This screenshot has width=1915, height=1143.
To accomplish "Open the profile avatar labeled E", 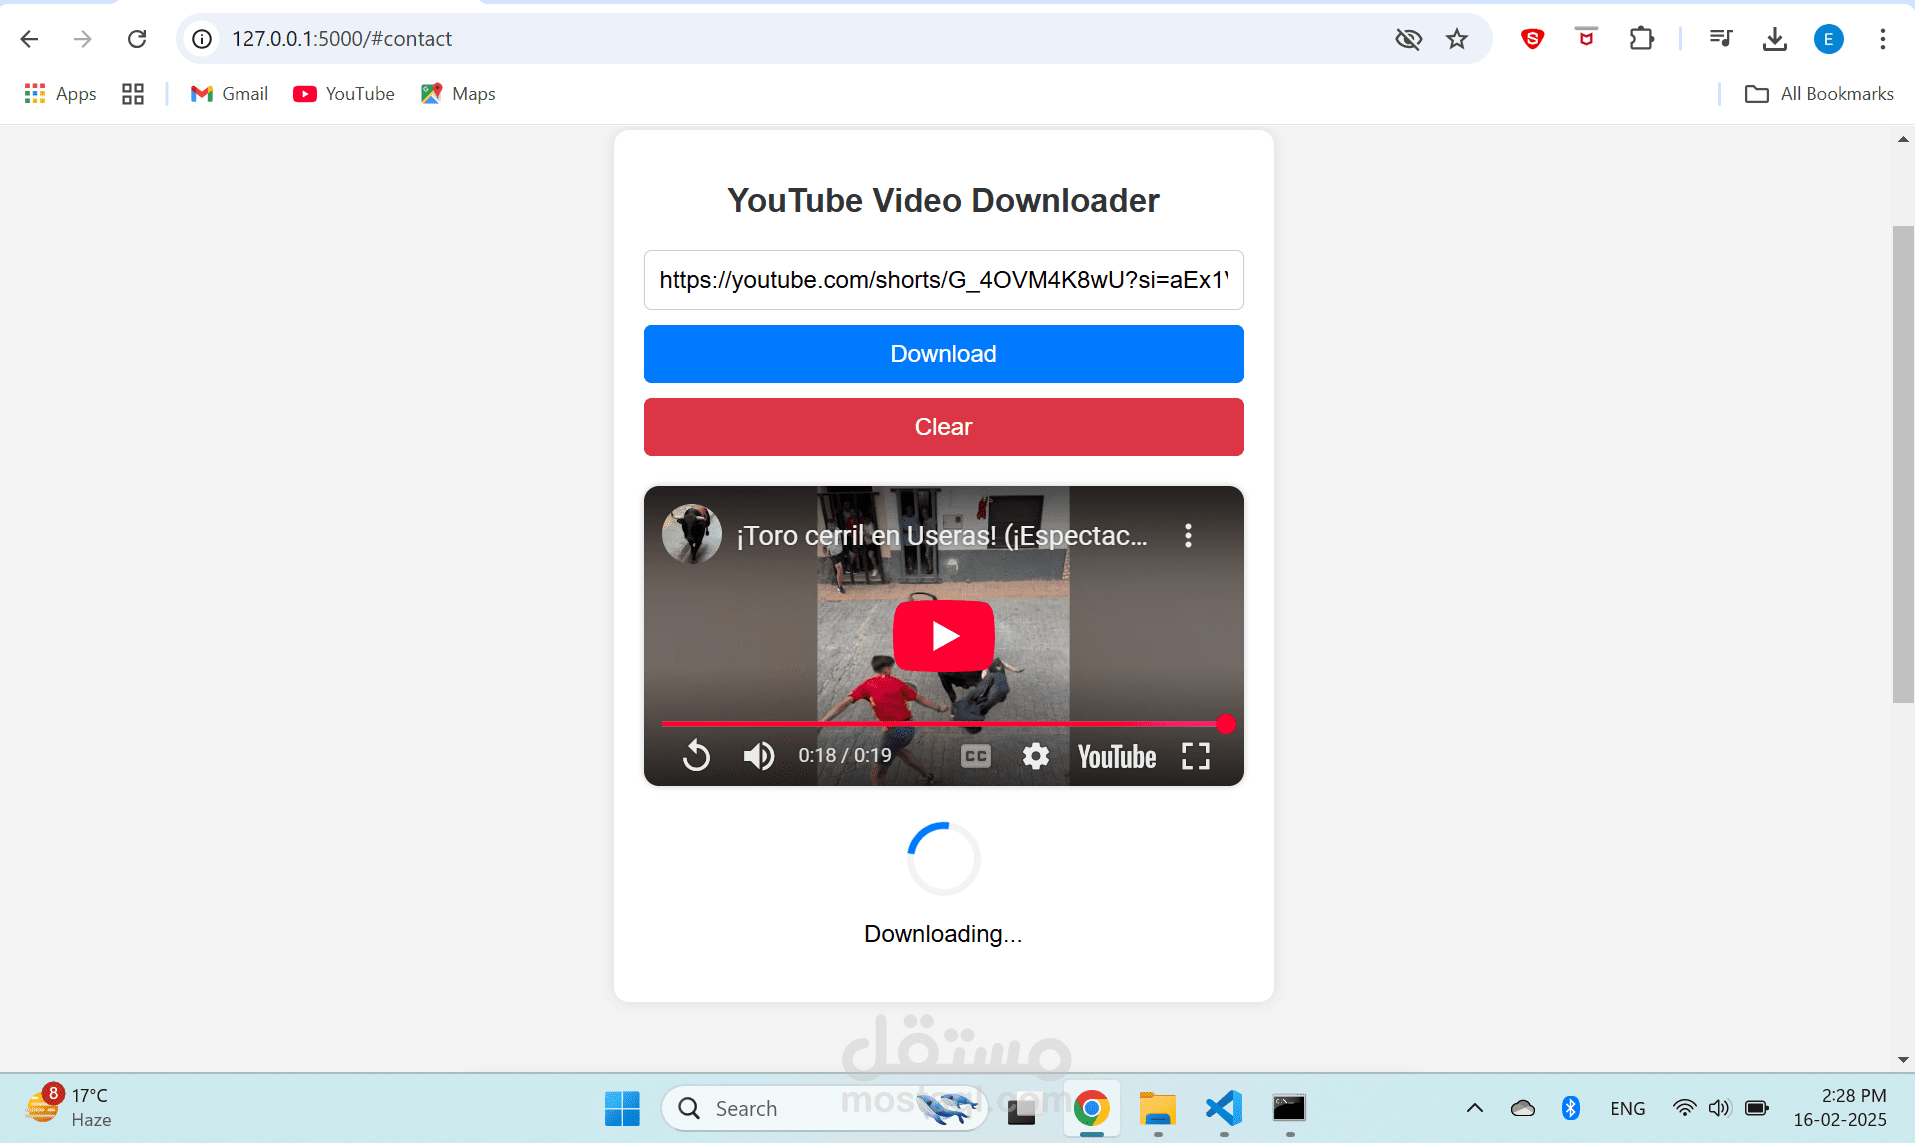I will 1828,39.
